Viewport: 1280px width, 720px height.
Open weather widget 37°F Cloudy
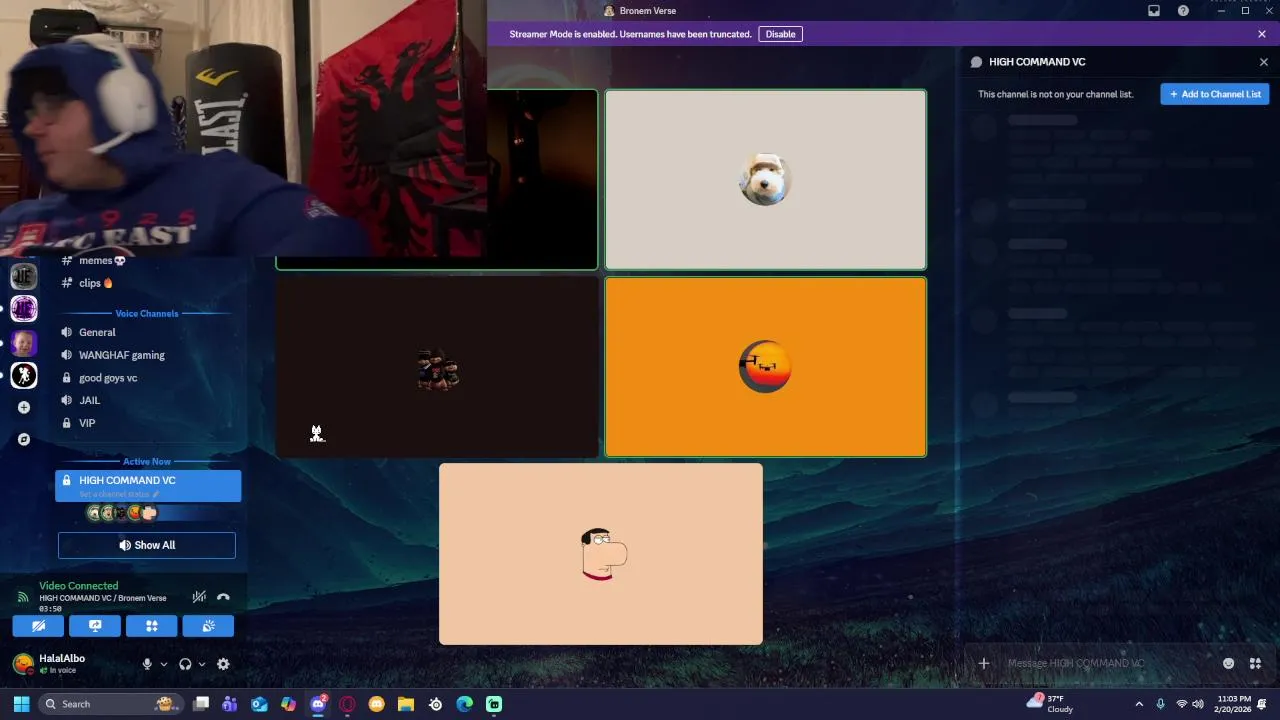tap(1051, 704)
